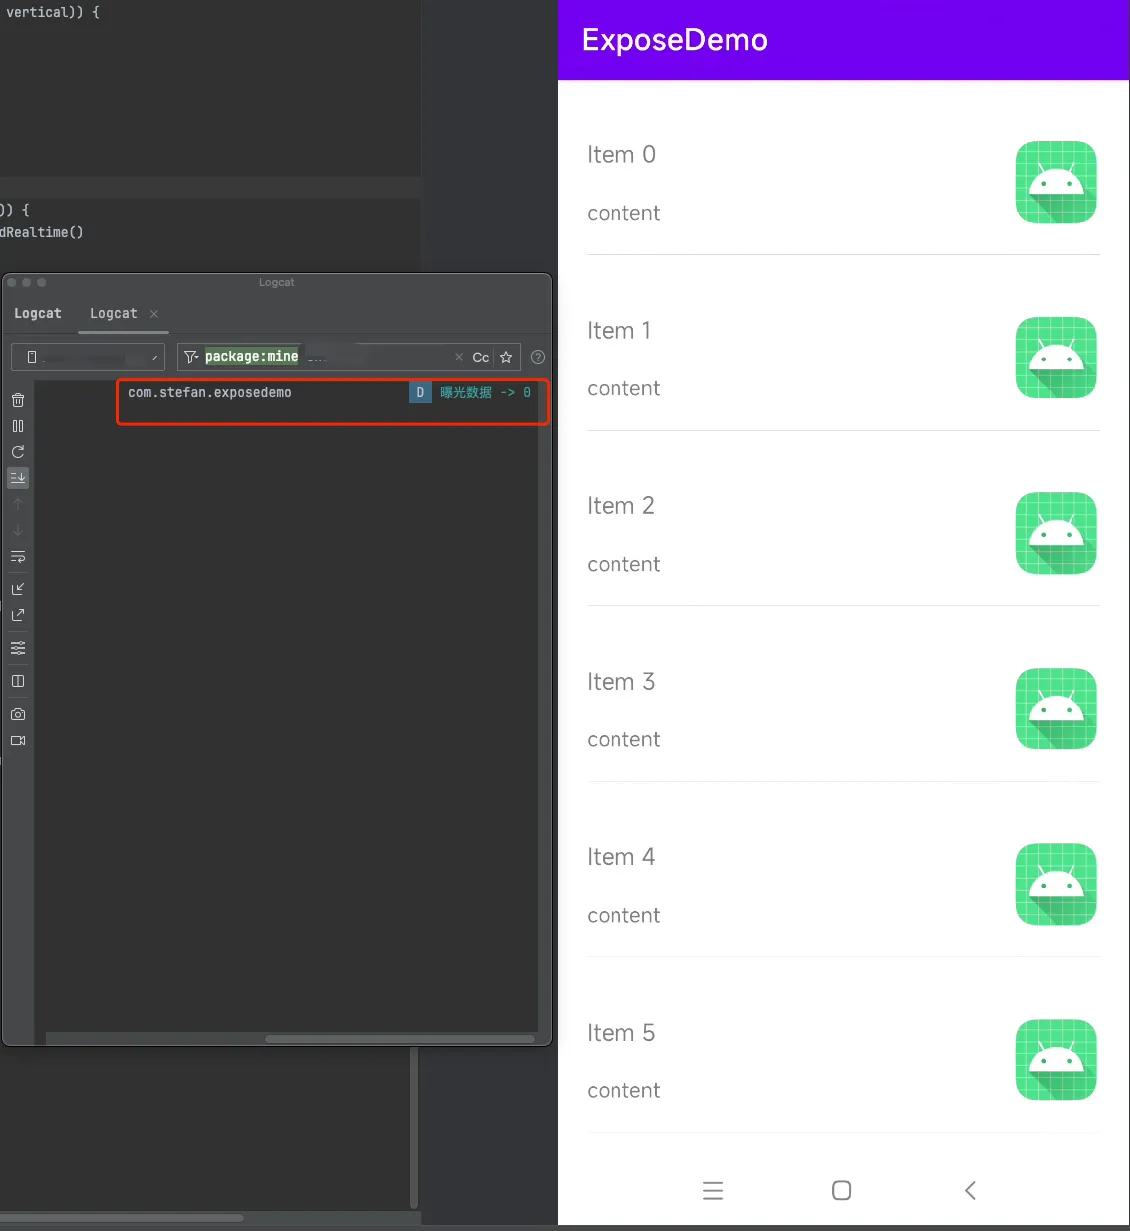Split the Logcat panel

[x=18, y=681]
